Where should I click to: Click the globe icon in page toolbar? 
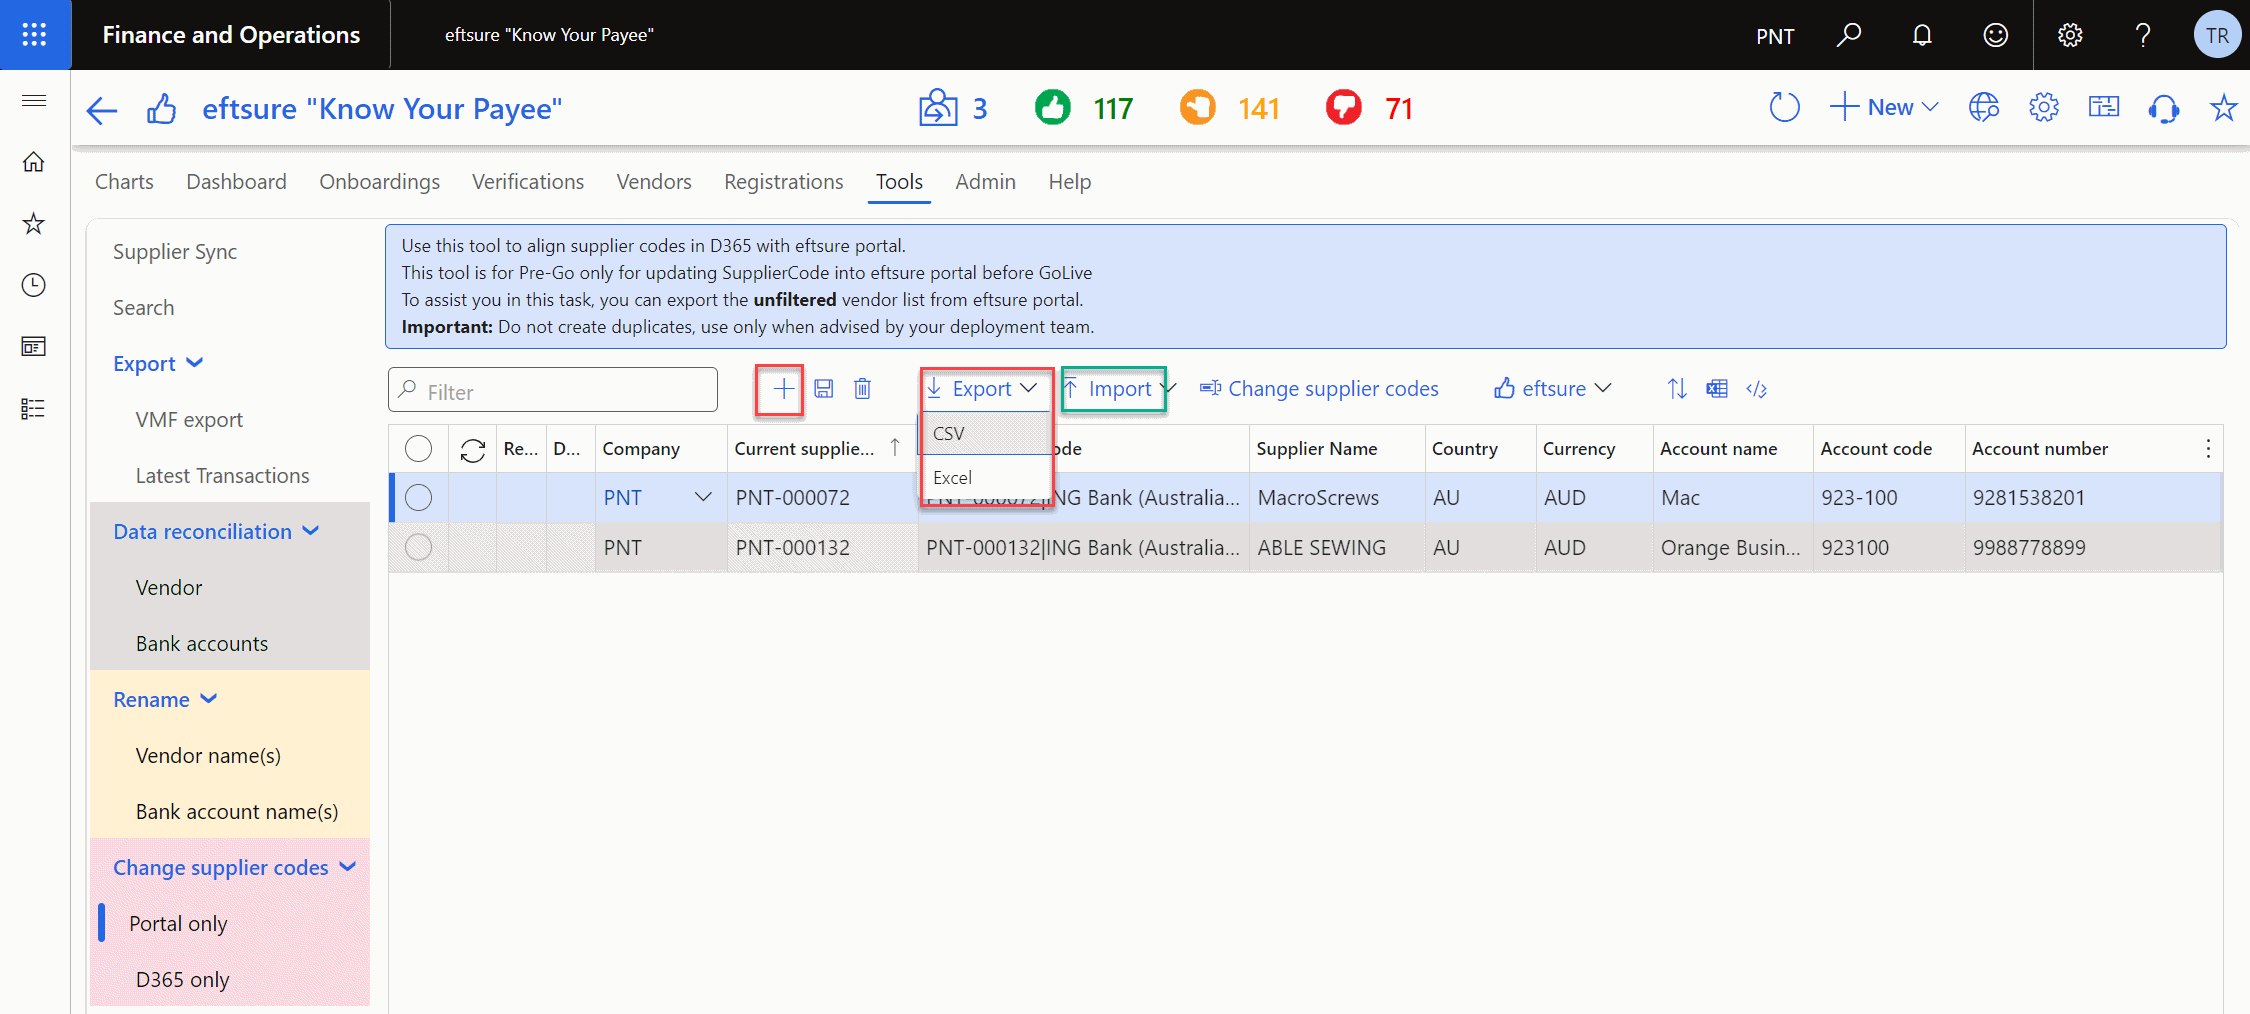[x=1984, y=107]
